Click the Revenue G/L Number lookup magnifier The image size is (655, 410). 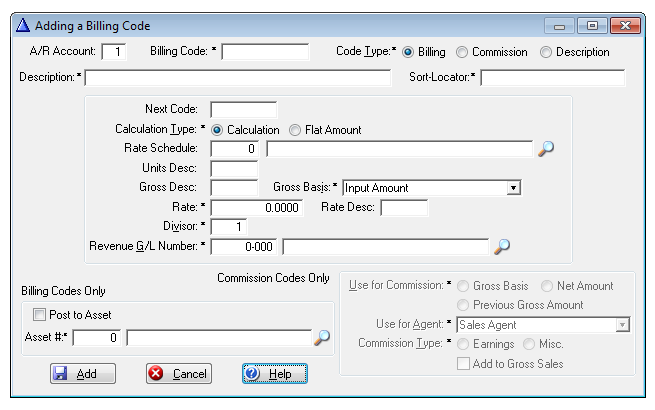(x=503, y=246)
